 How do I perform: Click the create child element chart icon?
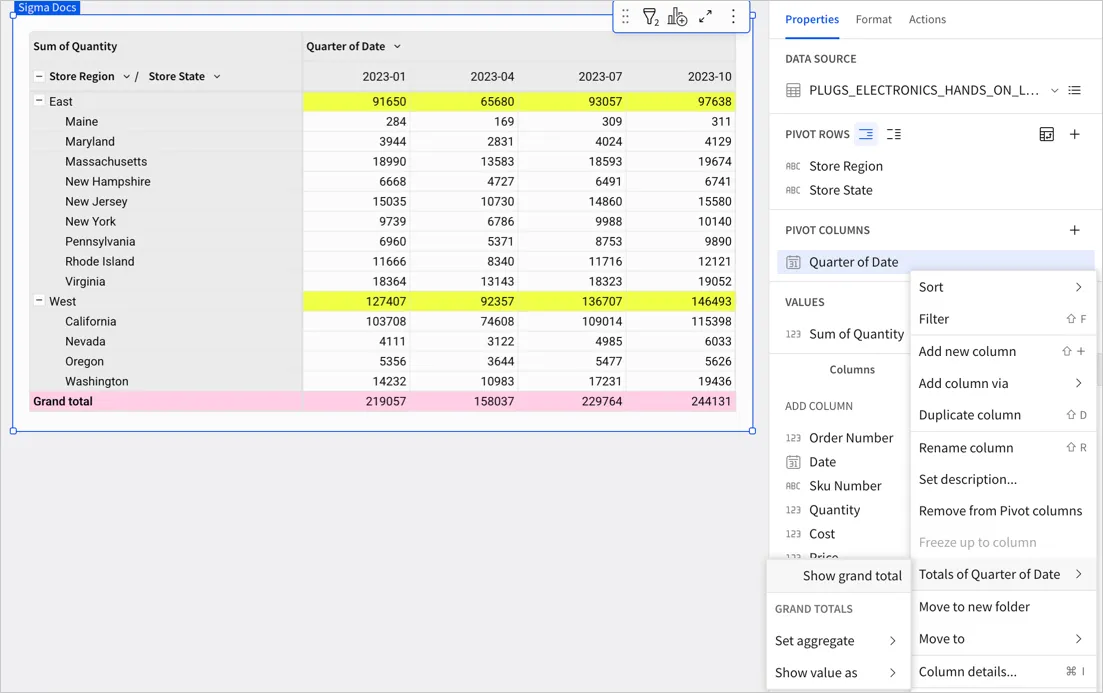[677, 17]
